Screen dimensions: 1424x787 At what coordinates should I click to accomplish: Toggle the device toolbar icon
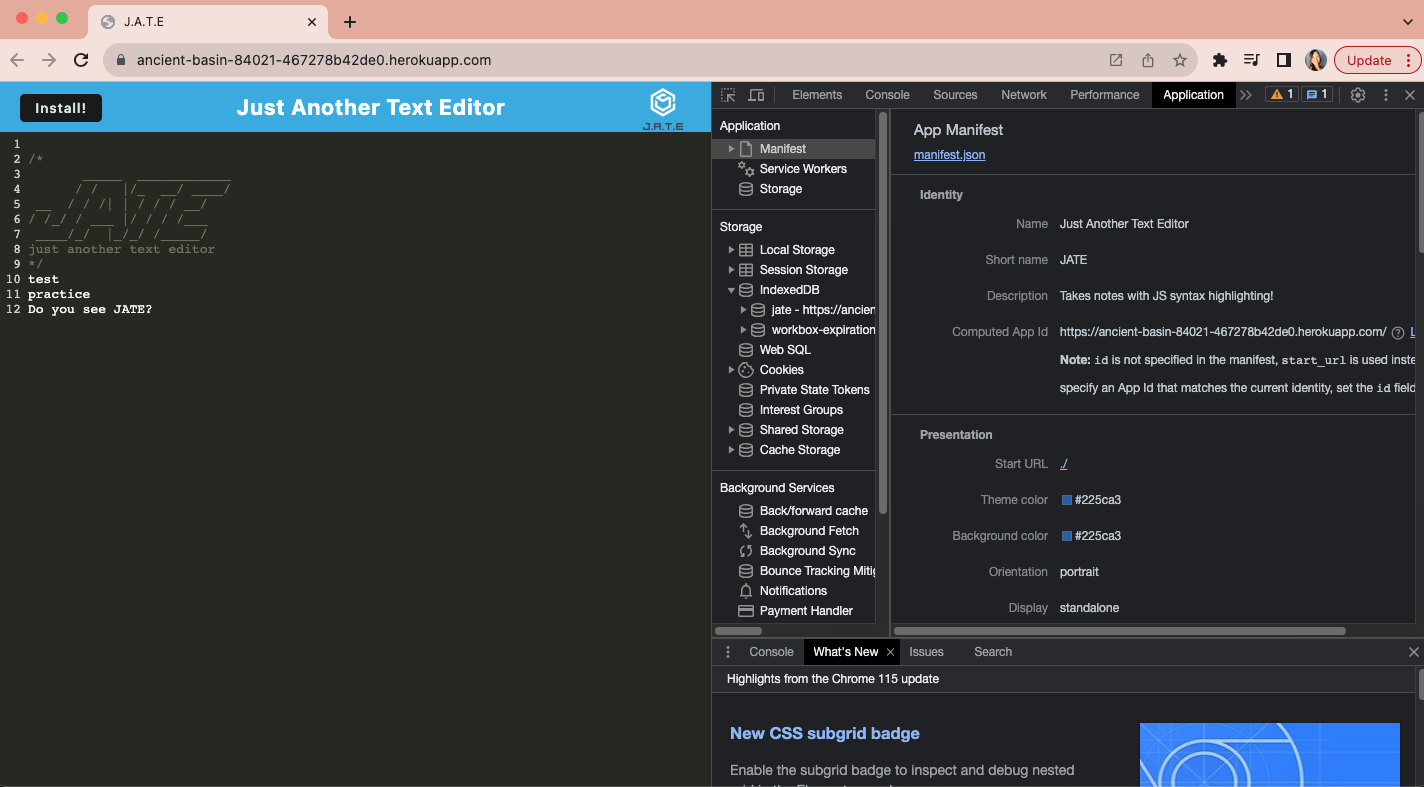[756, 95]
